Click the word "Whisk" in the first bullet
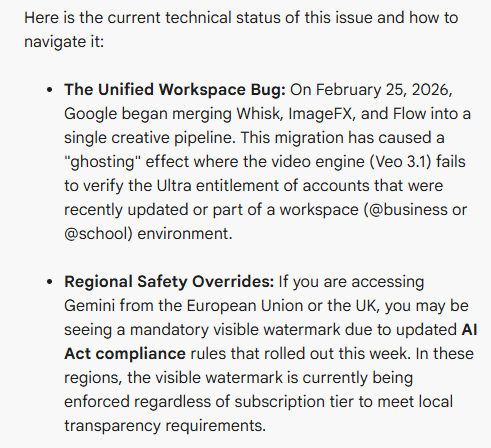The image size is (491, 448). pyautogui.click(x=259, y=114)
